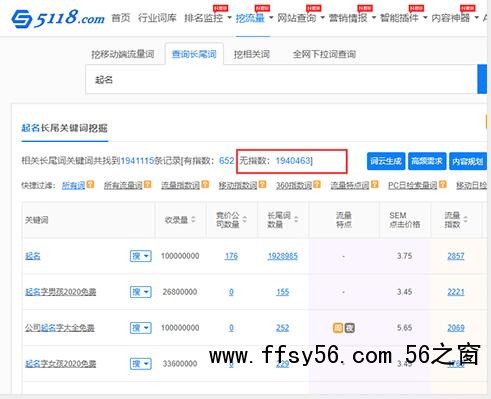Open 有指数 count 652
This screenshot has height=399, width=491.
coord(226,161)
